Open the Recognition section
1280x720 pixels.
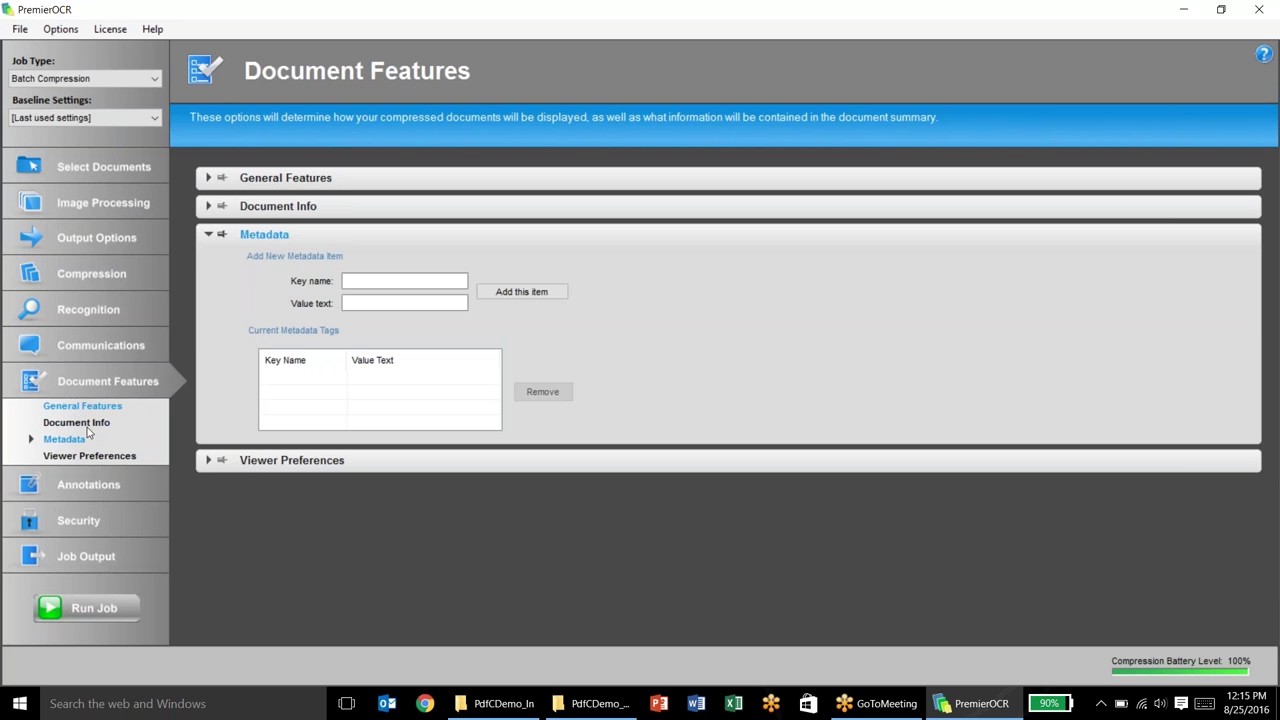[x=85, y=310]
